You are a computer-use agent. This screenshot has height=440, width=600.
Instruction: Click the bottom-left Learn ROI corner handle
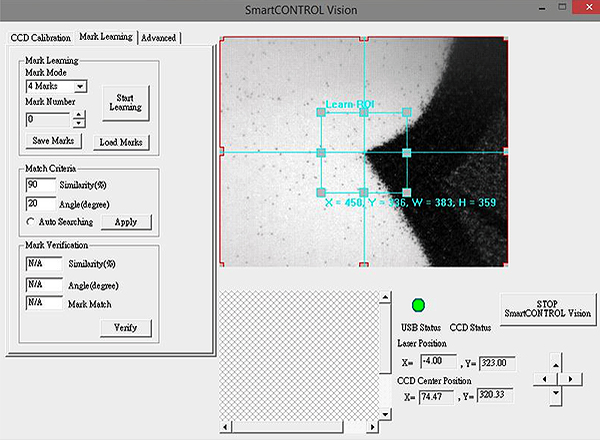pyautogui.click(x=321, y=192)
